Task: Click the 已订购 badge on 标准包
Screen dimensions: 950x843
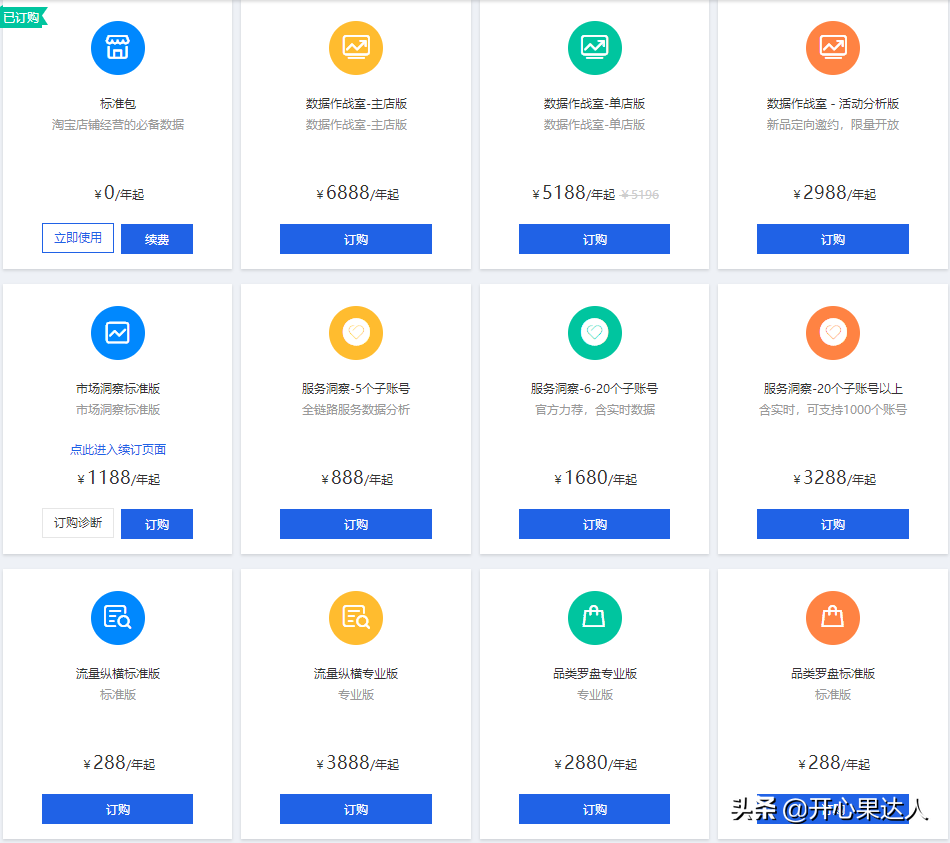Action: (x=23, y=18)
